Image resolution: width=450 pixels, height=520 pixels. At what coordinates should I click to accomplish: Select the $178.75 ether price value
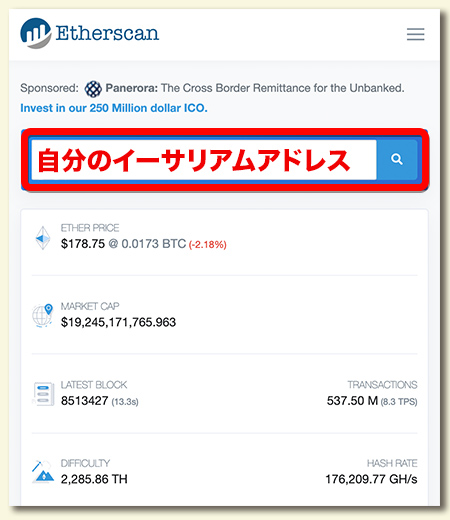83,244
